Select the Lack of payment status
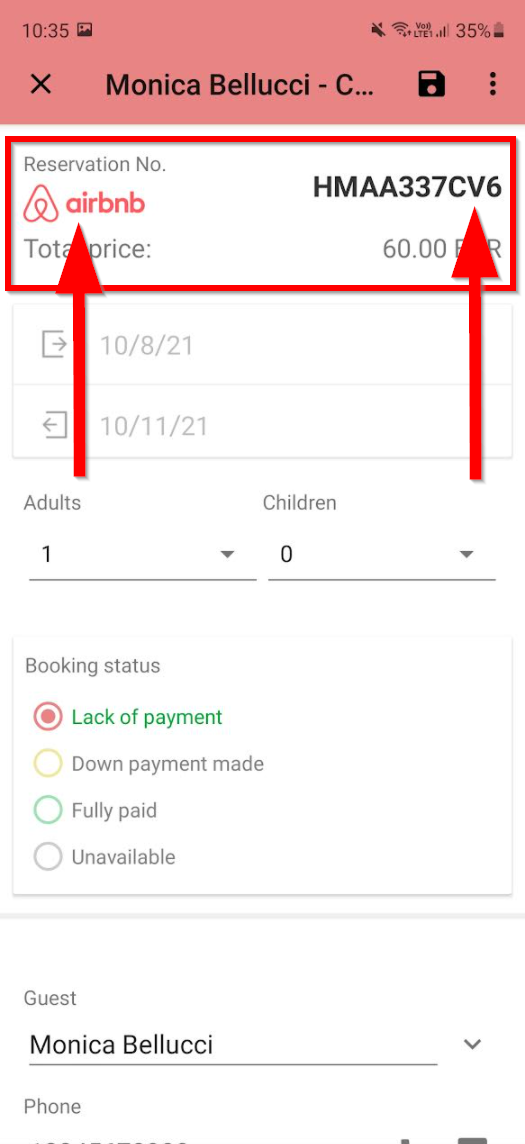Image resolution: width=525 pixels, height=1144 pixels. [128, 717]
